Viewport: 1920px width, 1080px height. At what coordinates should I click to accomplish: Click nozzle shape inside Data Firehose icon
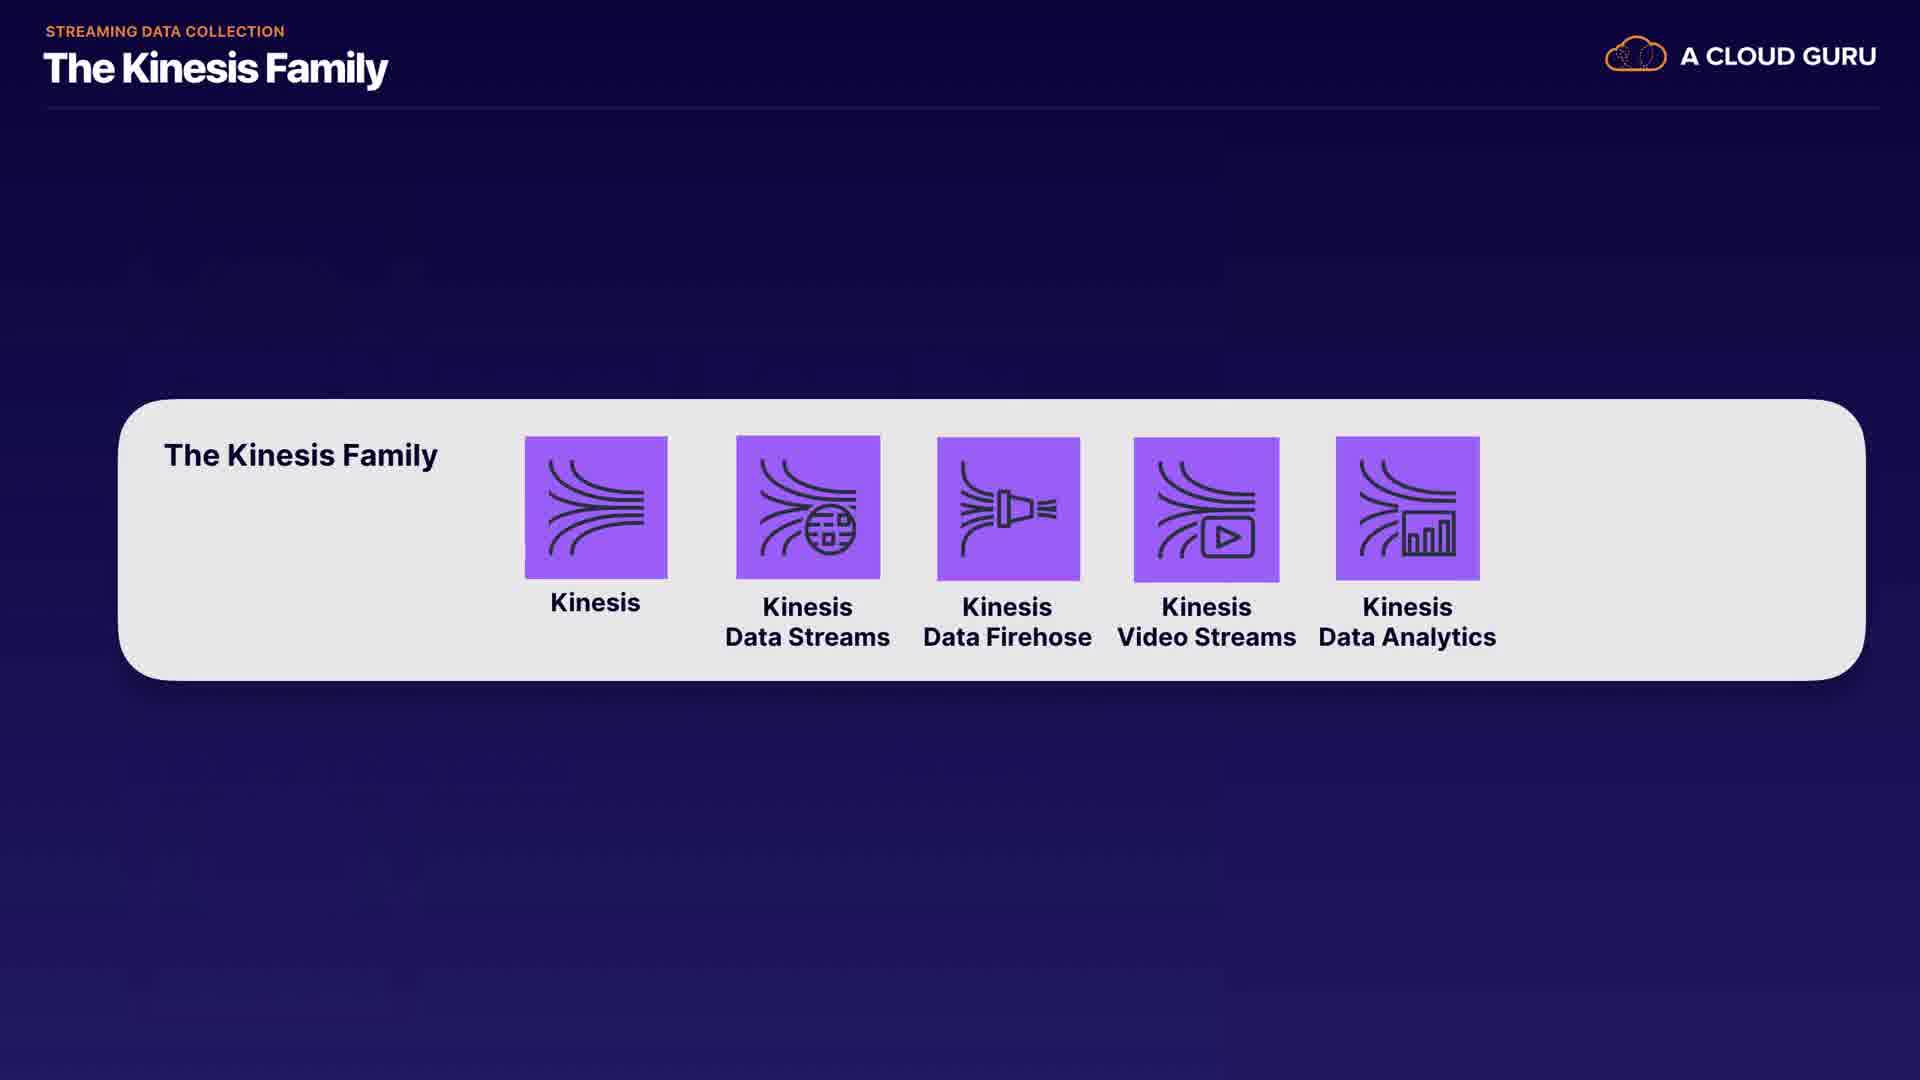click(x=1015, y=509)
